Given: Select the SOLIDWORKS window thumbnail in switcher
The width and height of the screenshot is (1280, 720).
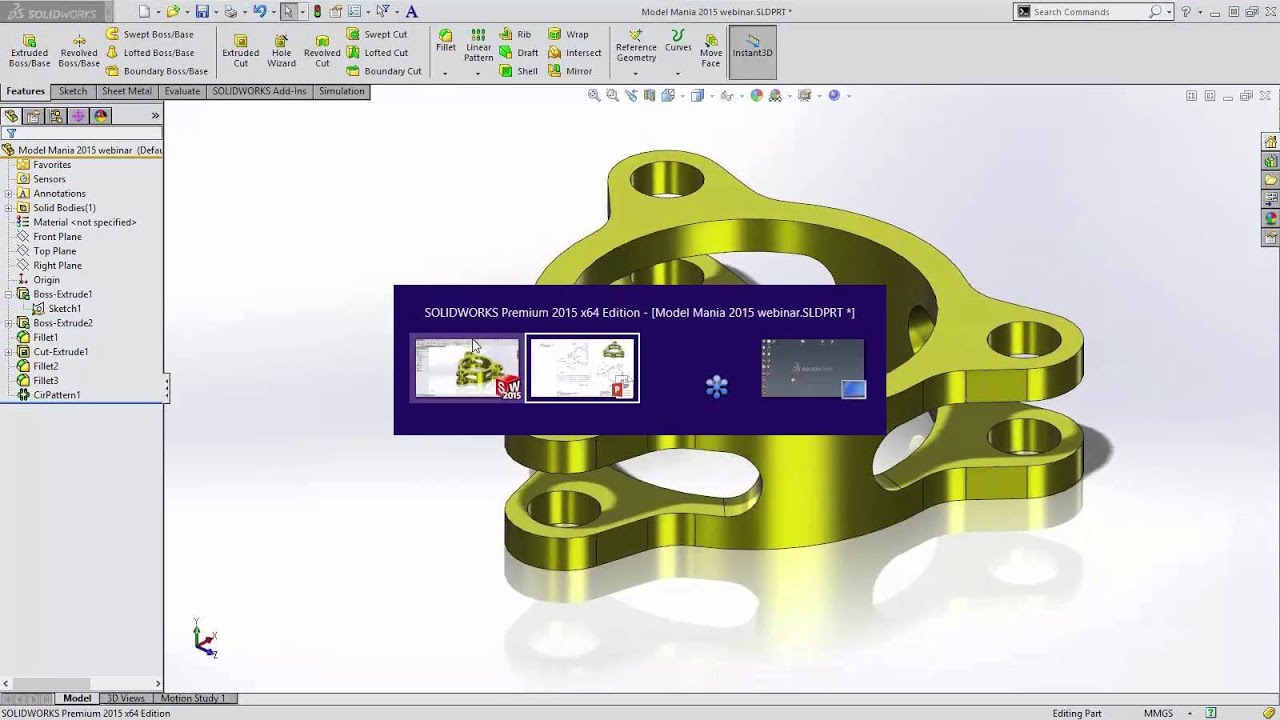Looking at the screenshot, I should (x=467, y=368).
